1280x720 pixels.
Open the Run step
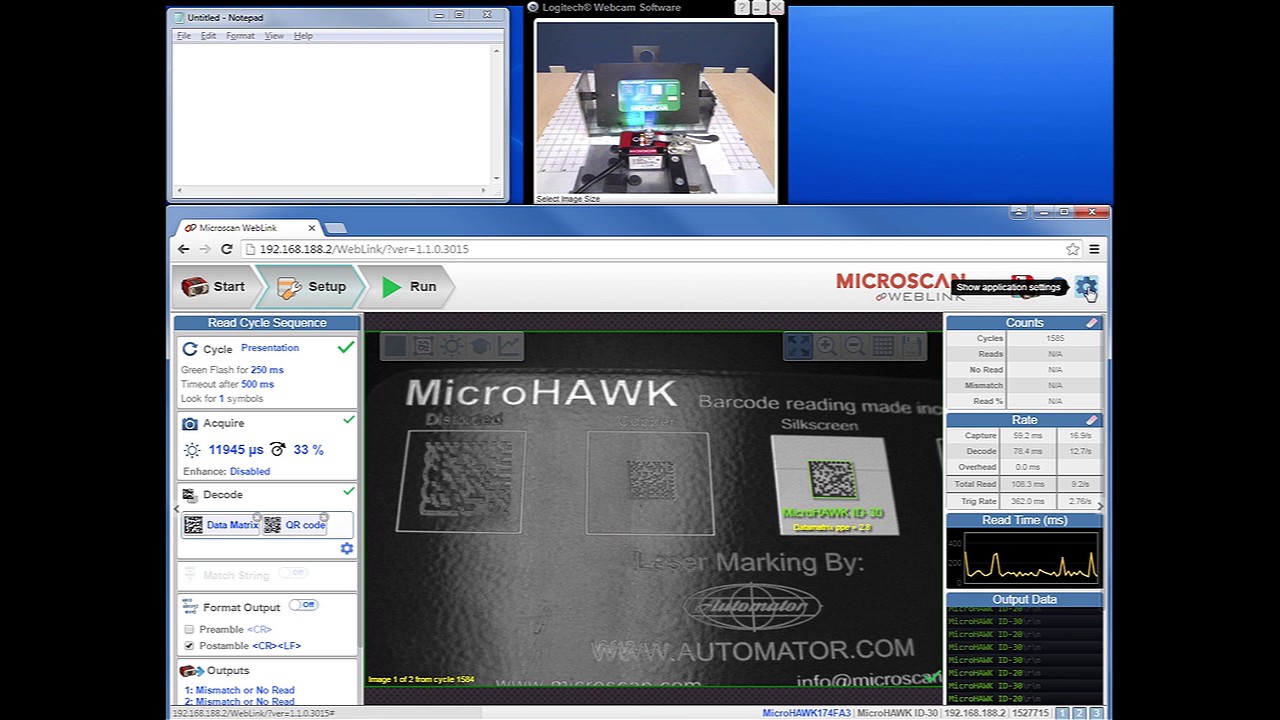pyautogui.click(x=409, y=287)
